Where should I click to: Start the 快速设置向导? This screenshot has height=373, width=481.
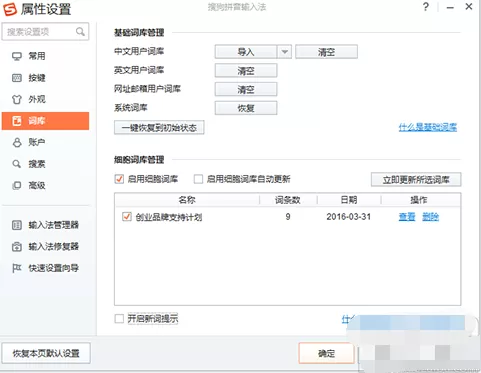click(x=45, y=268)
